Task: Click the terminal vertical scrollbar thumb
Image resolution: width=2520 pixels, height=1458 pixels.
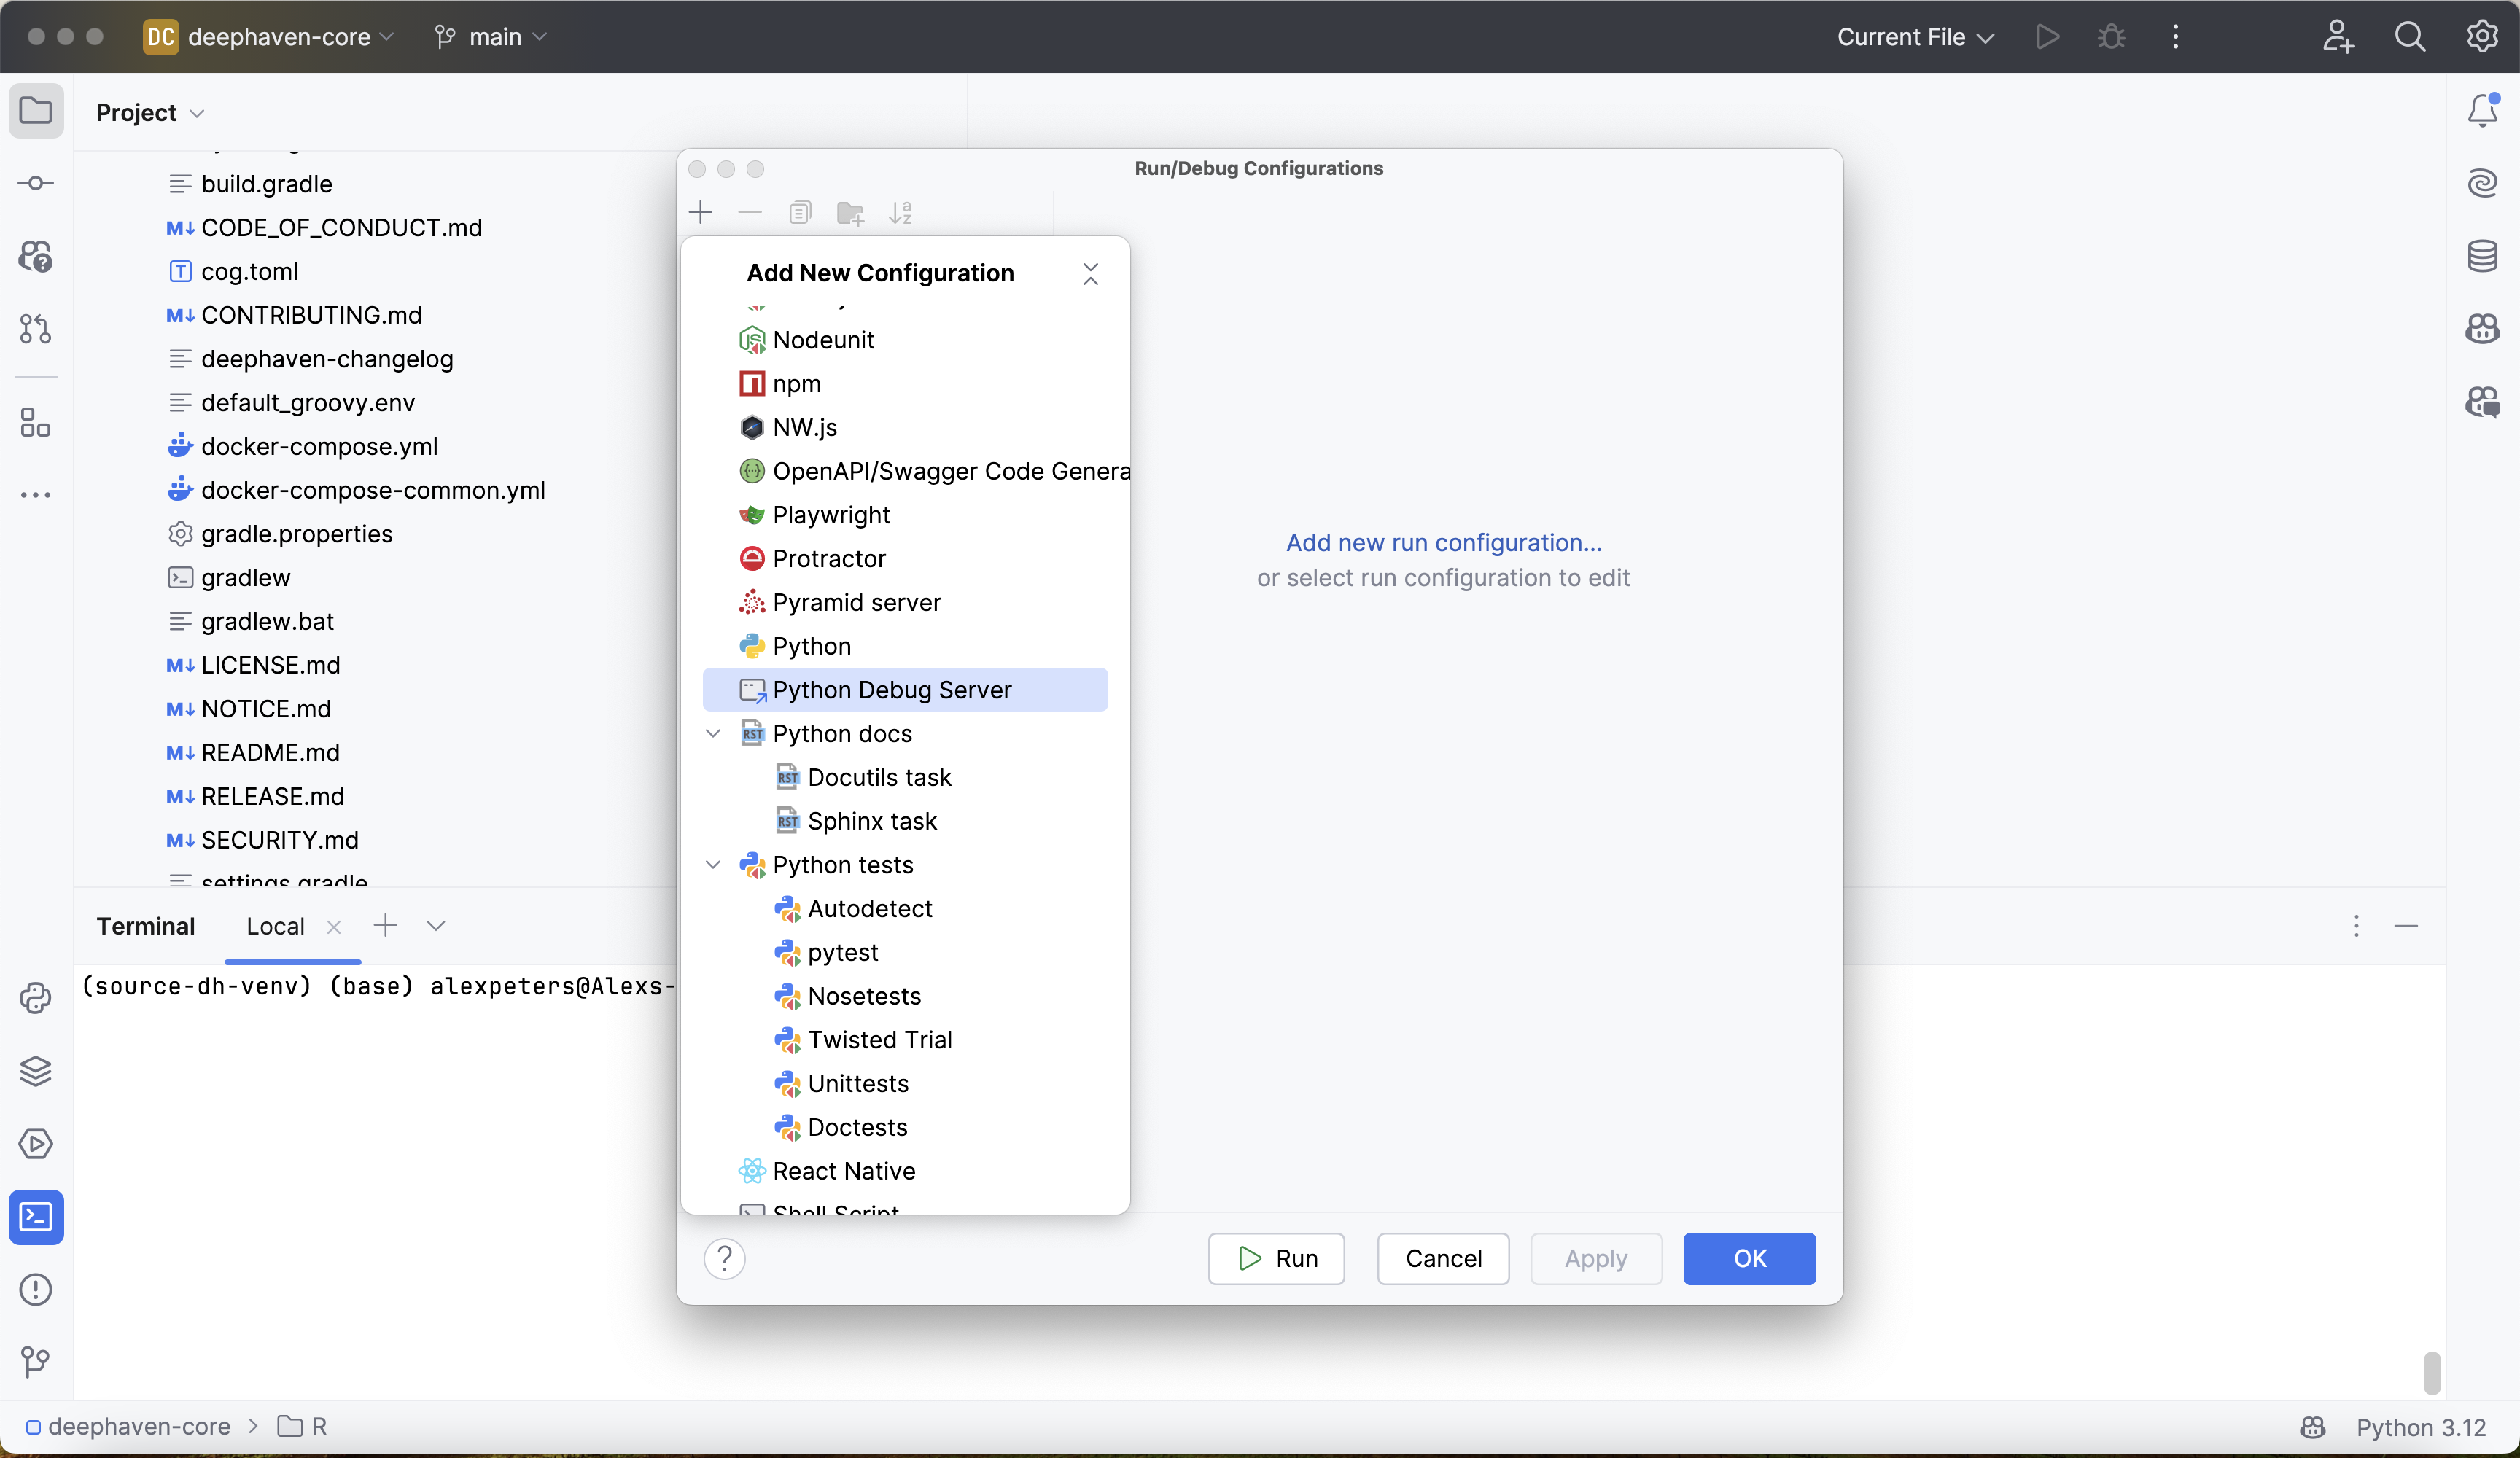Action: click(2432, 1372)
